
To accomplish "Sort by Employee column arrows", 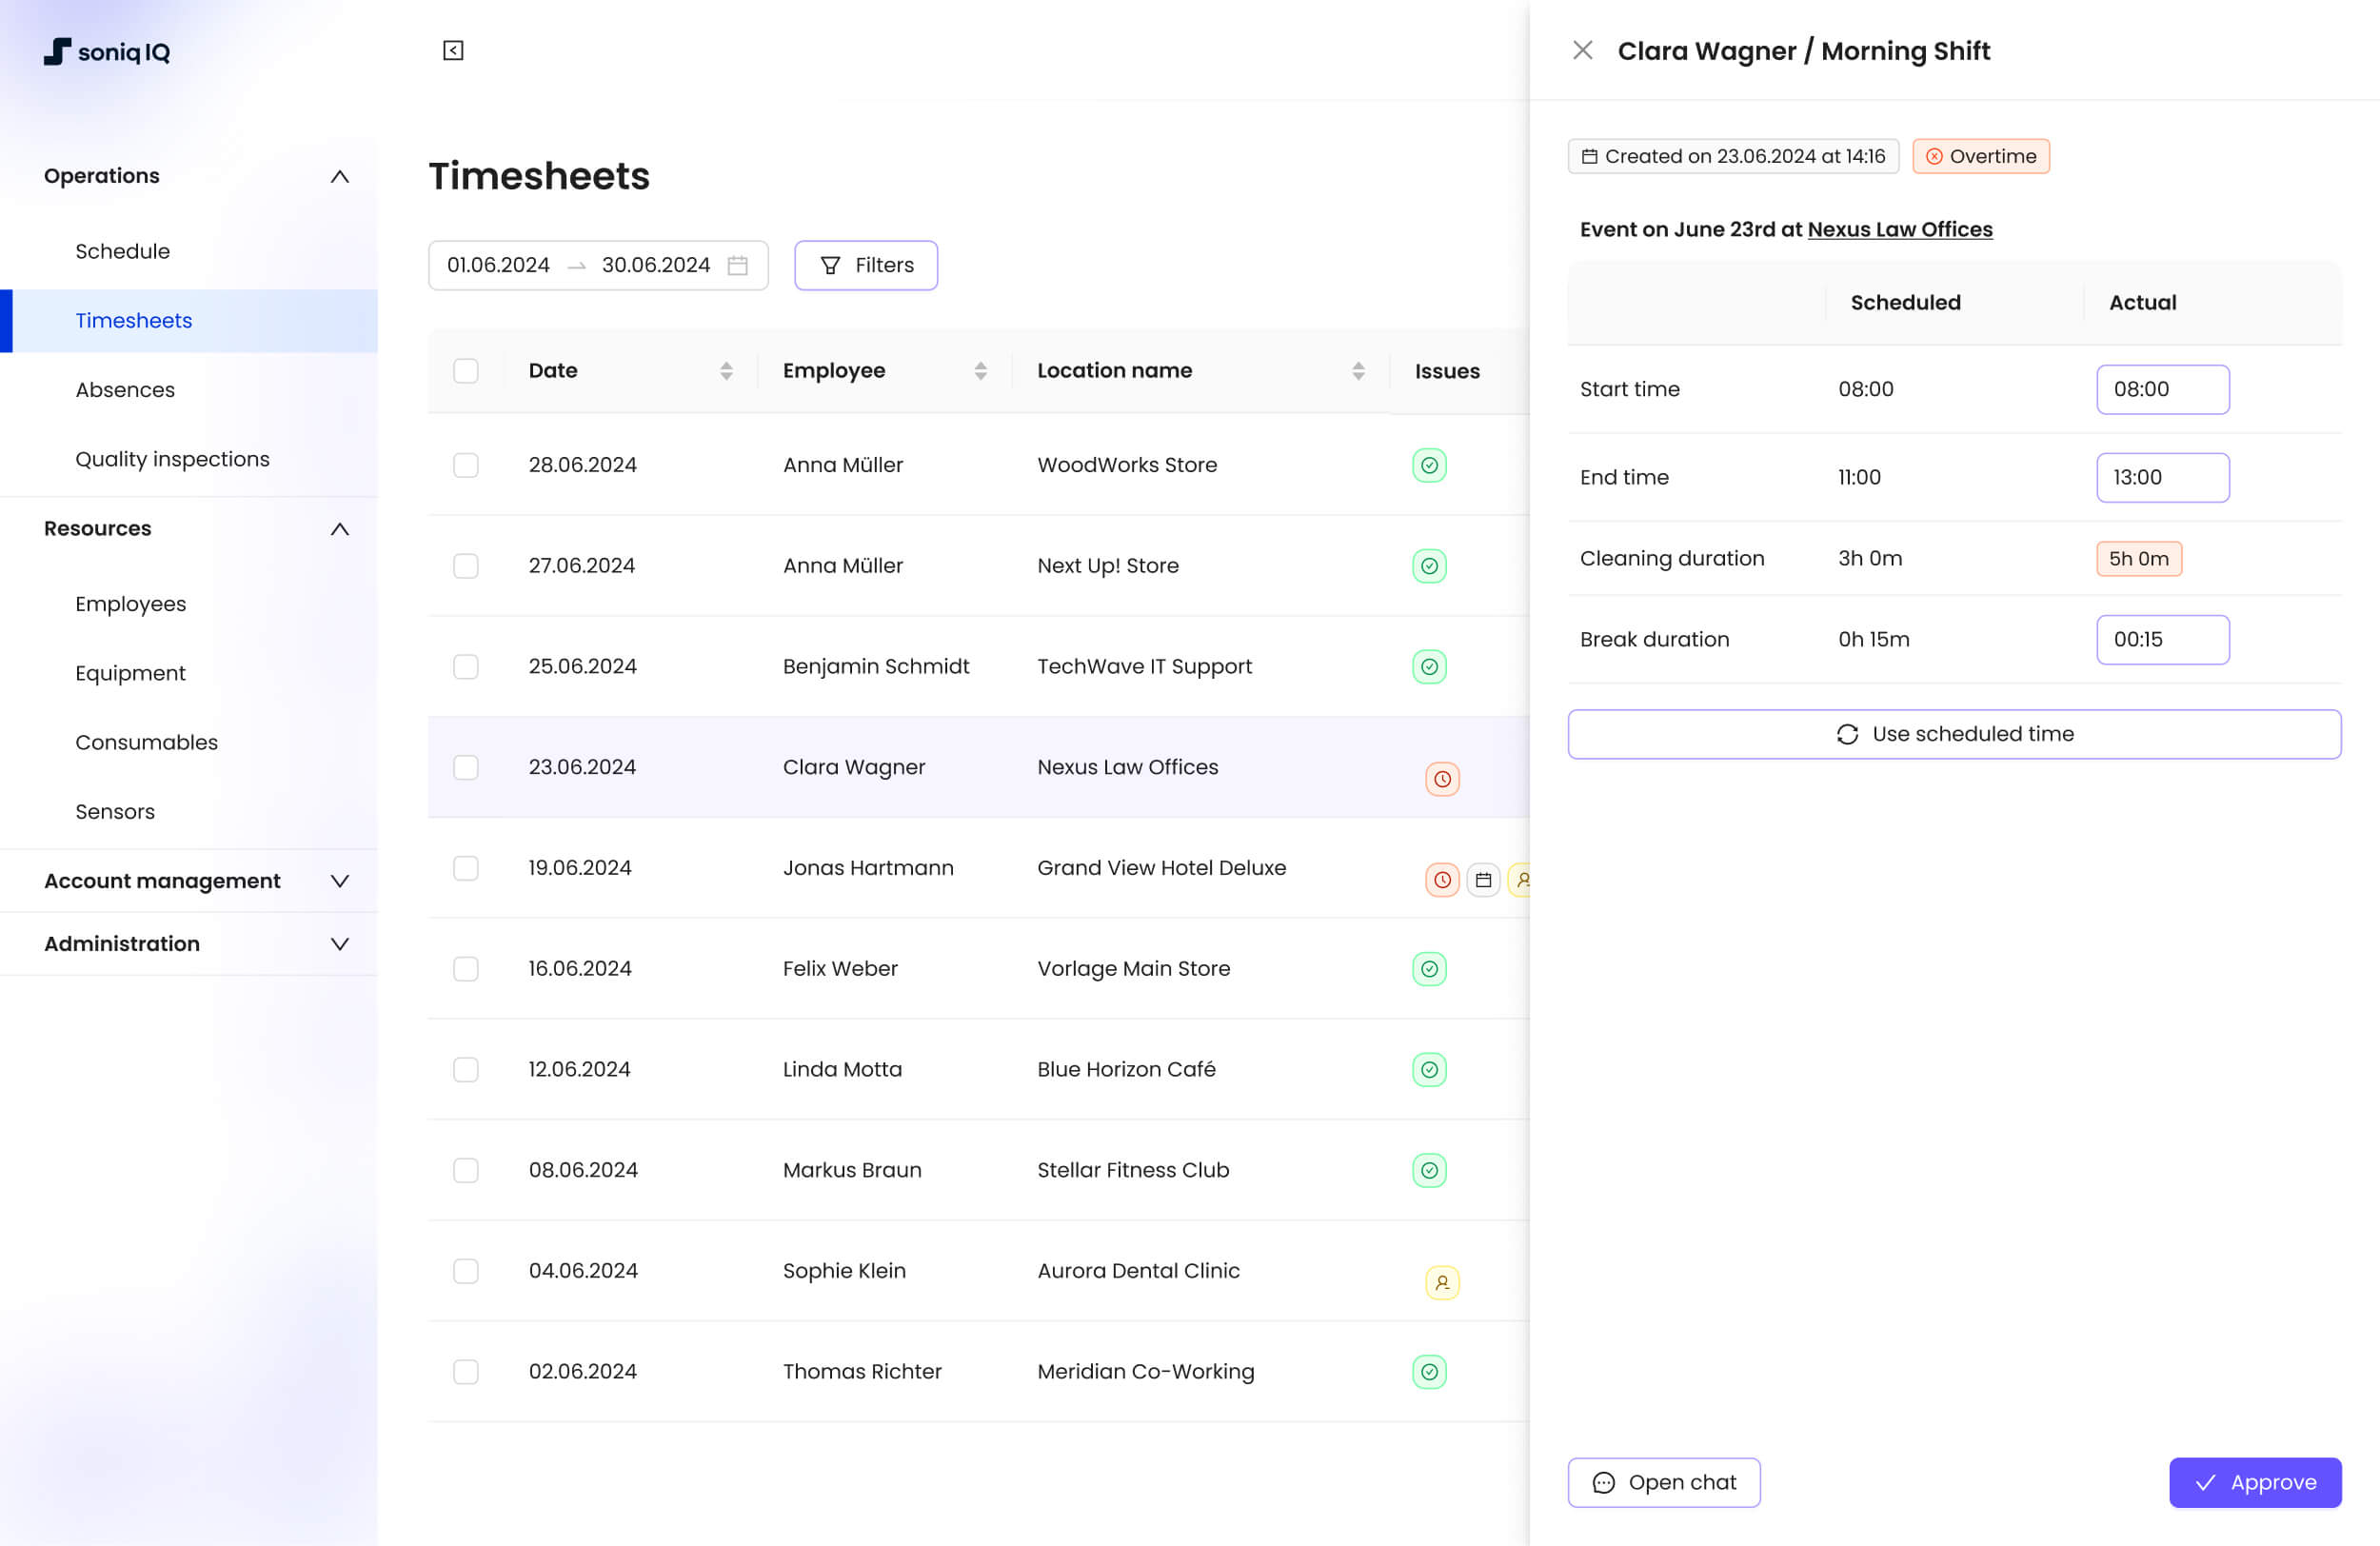I will [x=980, y=371].
